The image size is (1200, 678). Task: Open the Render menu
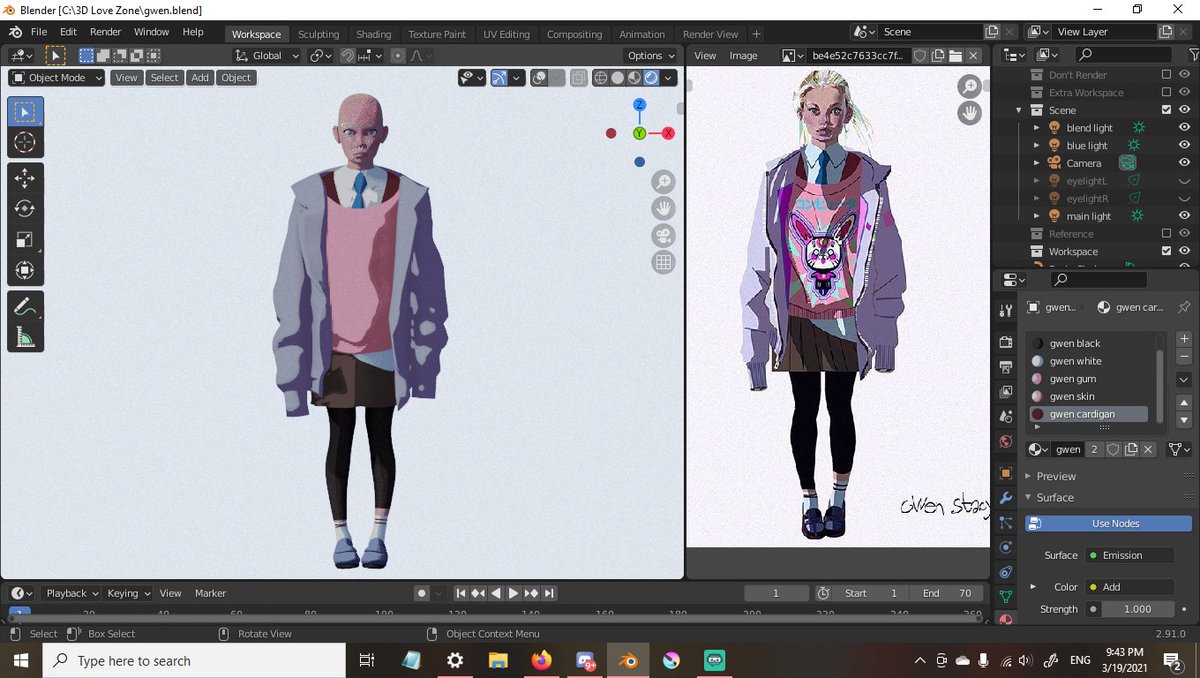point(105,31)
